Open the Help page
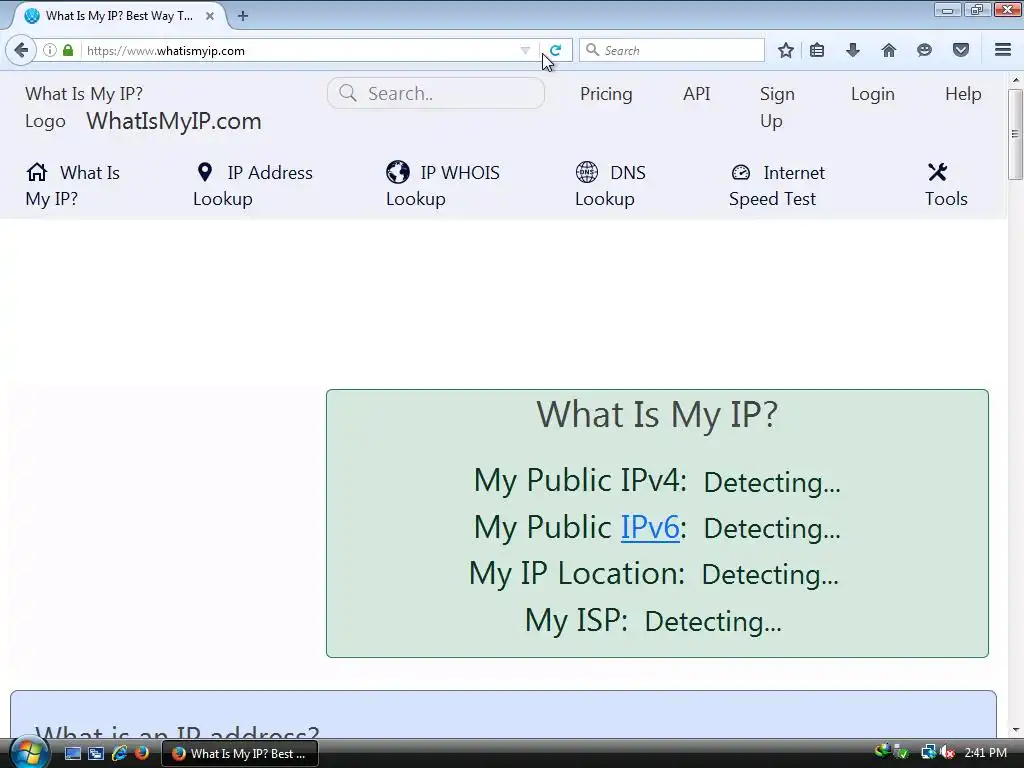1024x768 pixels. pyautogui.click(x=963, y=94)
